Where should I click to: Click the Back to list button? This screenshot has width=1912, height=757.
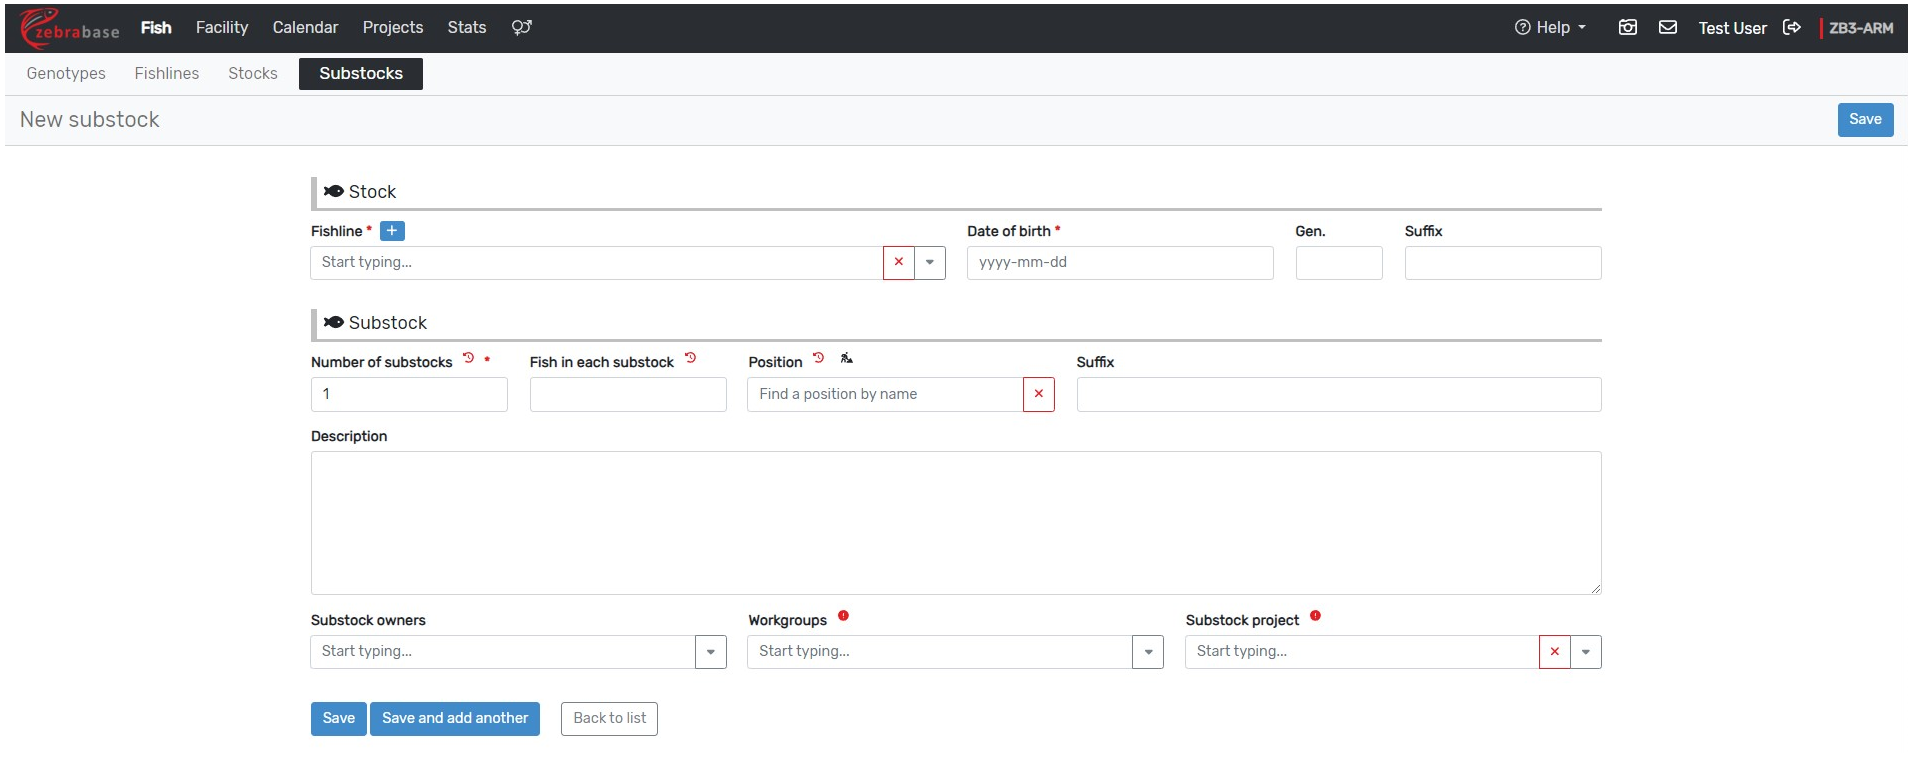point(609,718)
